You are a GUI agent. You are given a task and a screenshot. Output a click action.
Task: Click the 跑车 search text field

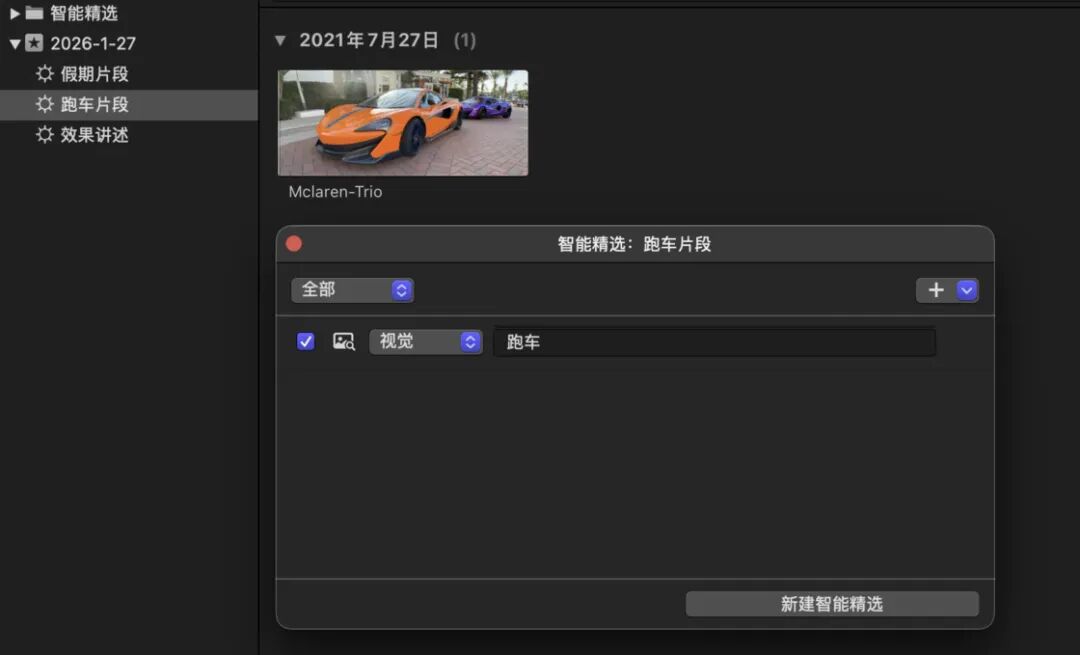tap(714, 342)
